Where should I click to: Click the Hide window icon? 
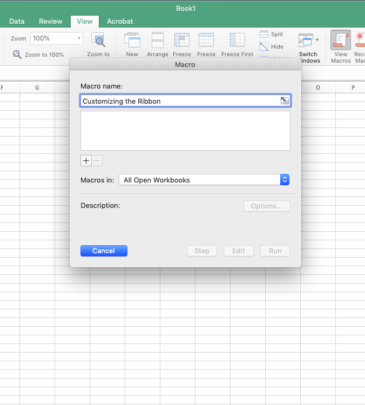pyautogui.click(x=264, y=47)
